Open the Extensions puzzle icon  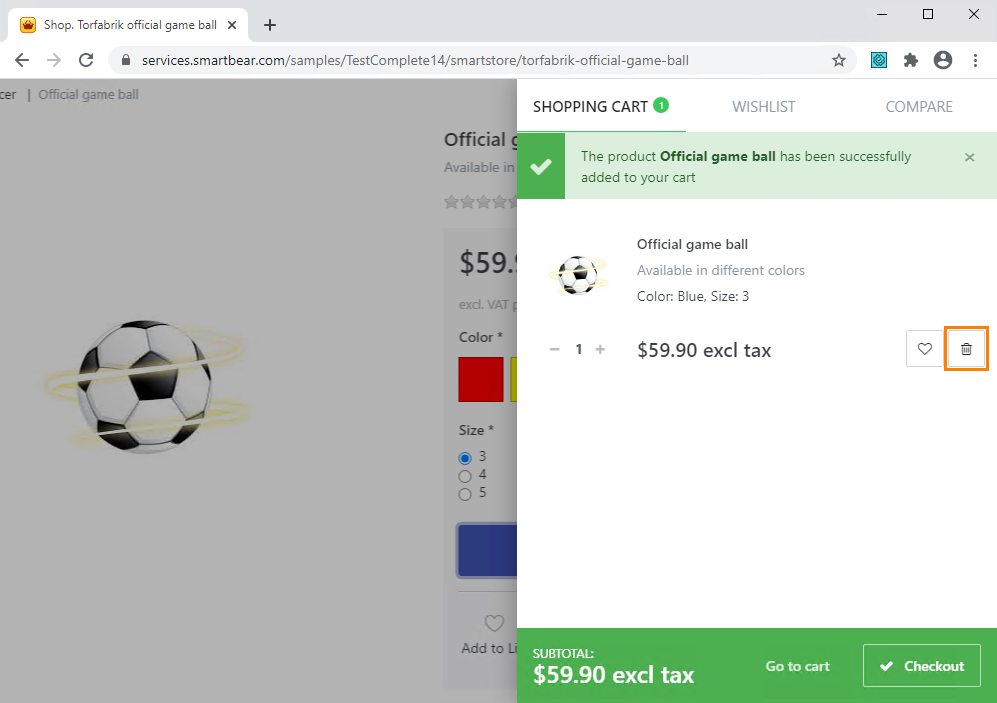[910, 60]
